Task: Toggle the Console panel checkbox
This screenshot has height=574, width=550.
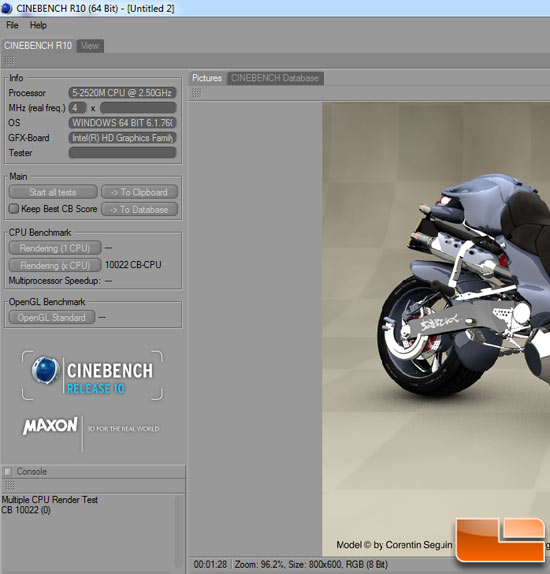Action: (x=8, y=471)
